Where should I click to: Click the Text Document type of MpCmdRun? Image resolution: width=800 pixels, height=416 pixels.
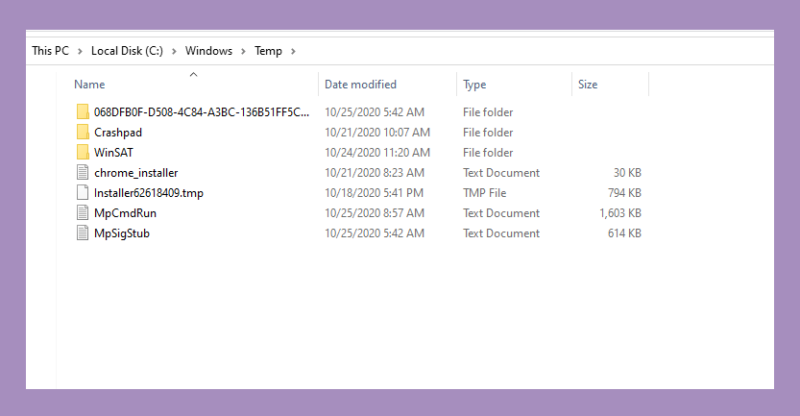pyautogui.click(x=501, y=213)
